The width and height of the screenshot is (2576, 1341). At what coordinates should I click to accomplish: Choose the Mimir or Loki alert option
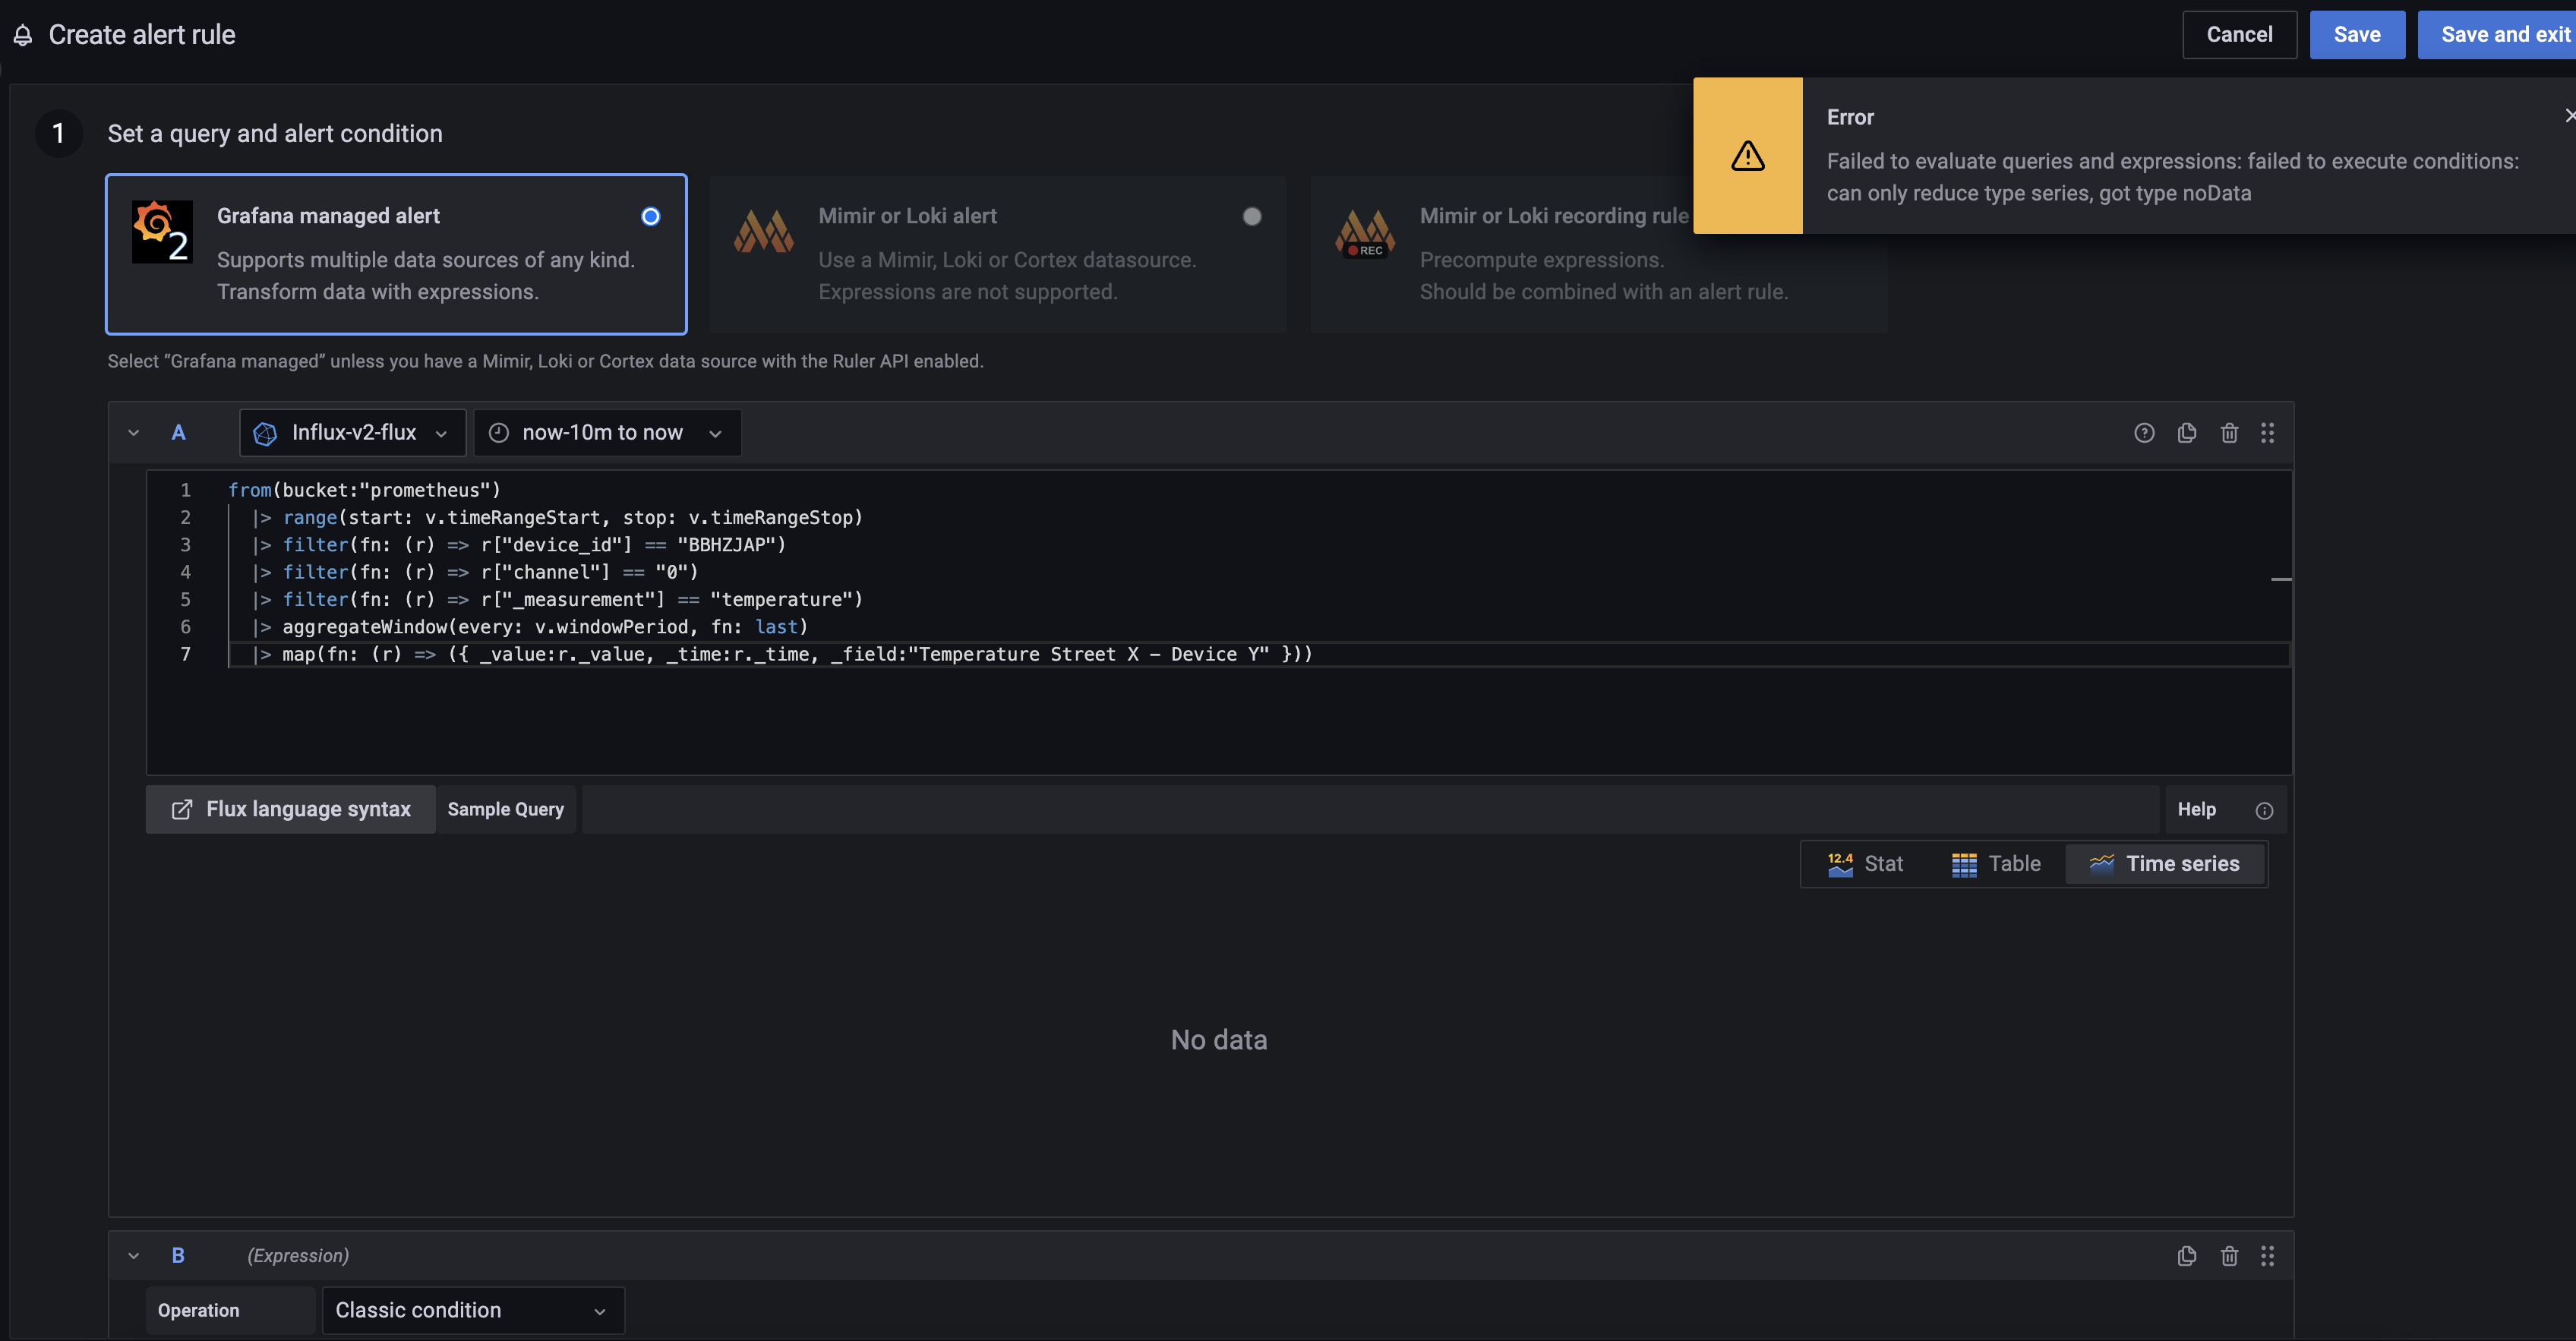1252,216
